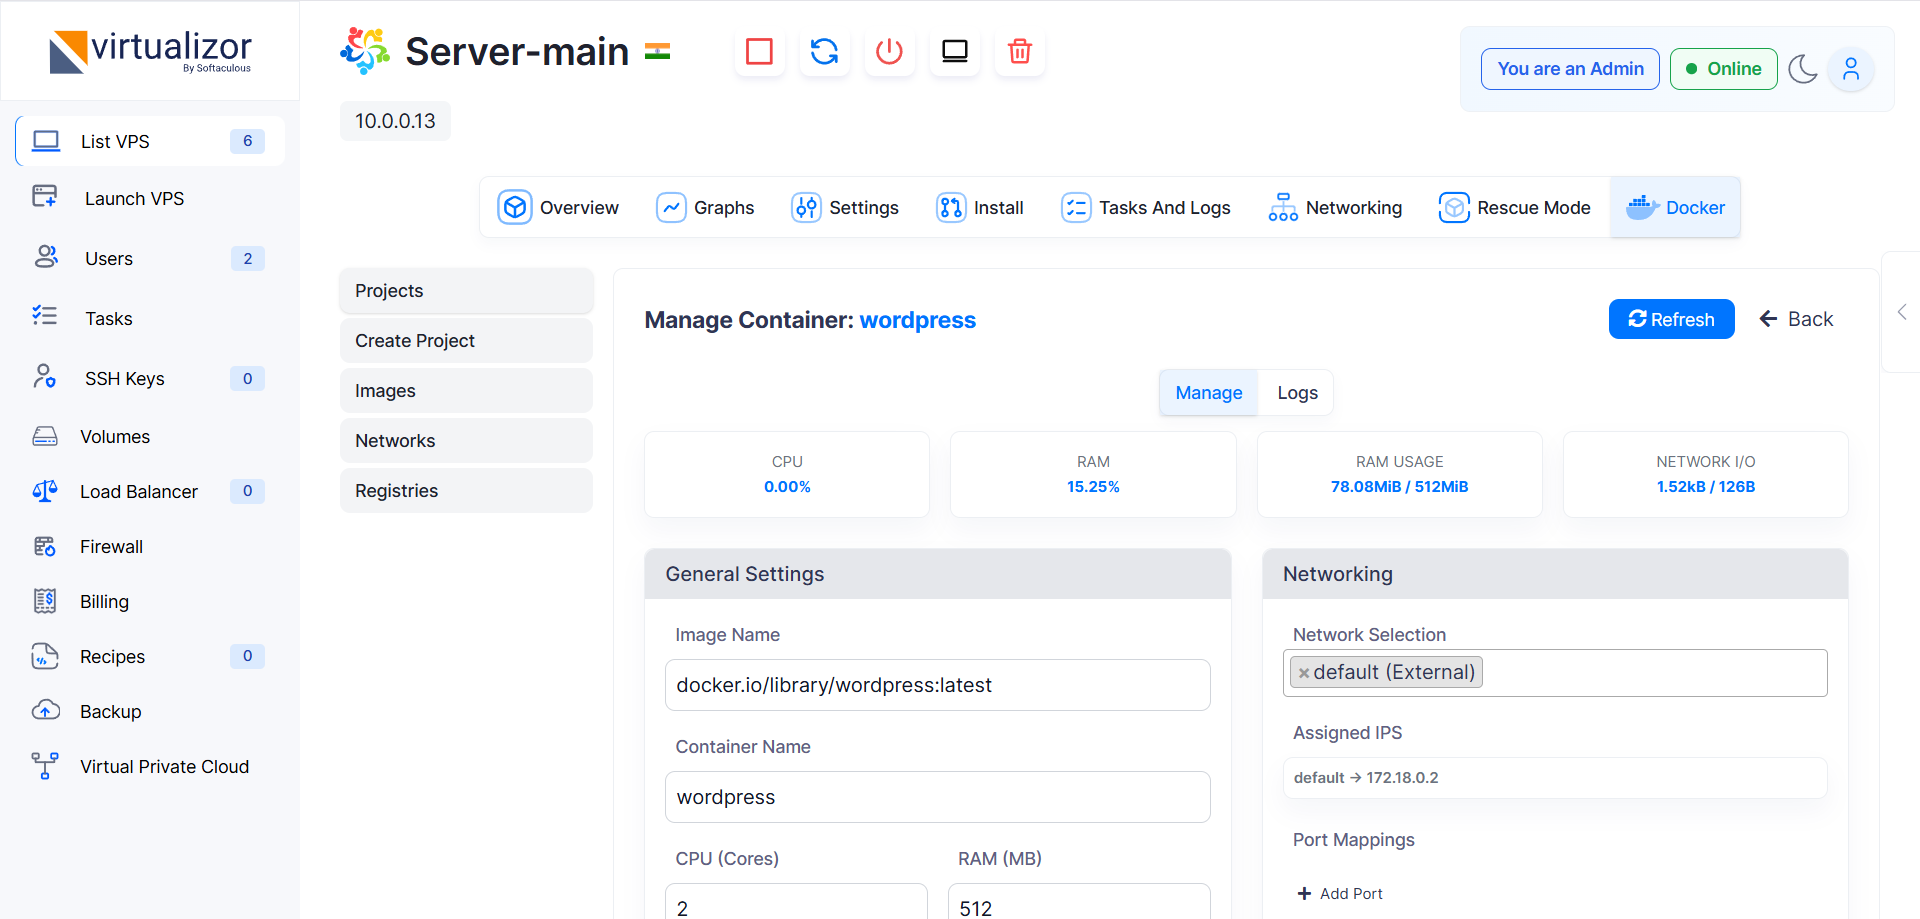1920x919 pixels.
Task: Click the Backup cloud icon
Action: pos(46,710)
